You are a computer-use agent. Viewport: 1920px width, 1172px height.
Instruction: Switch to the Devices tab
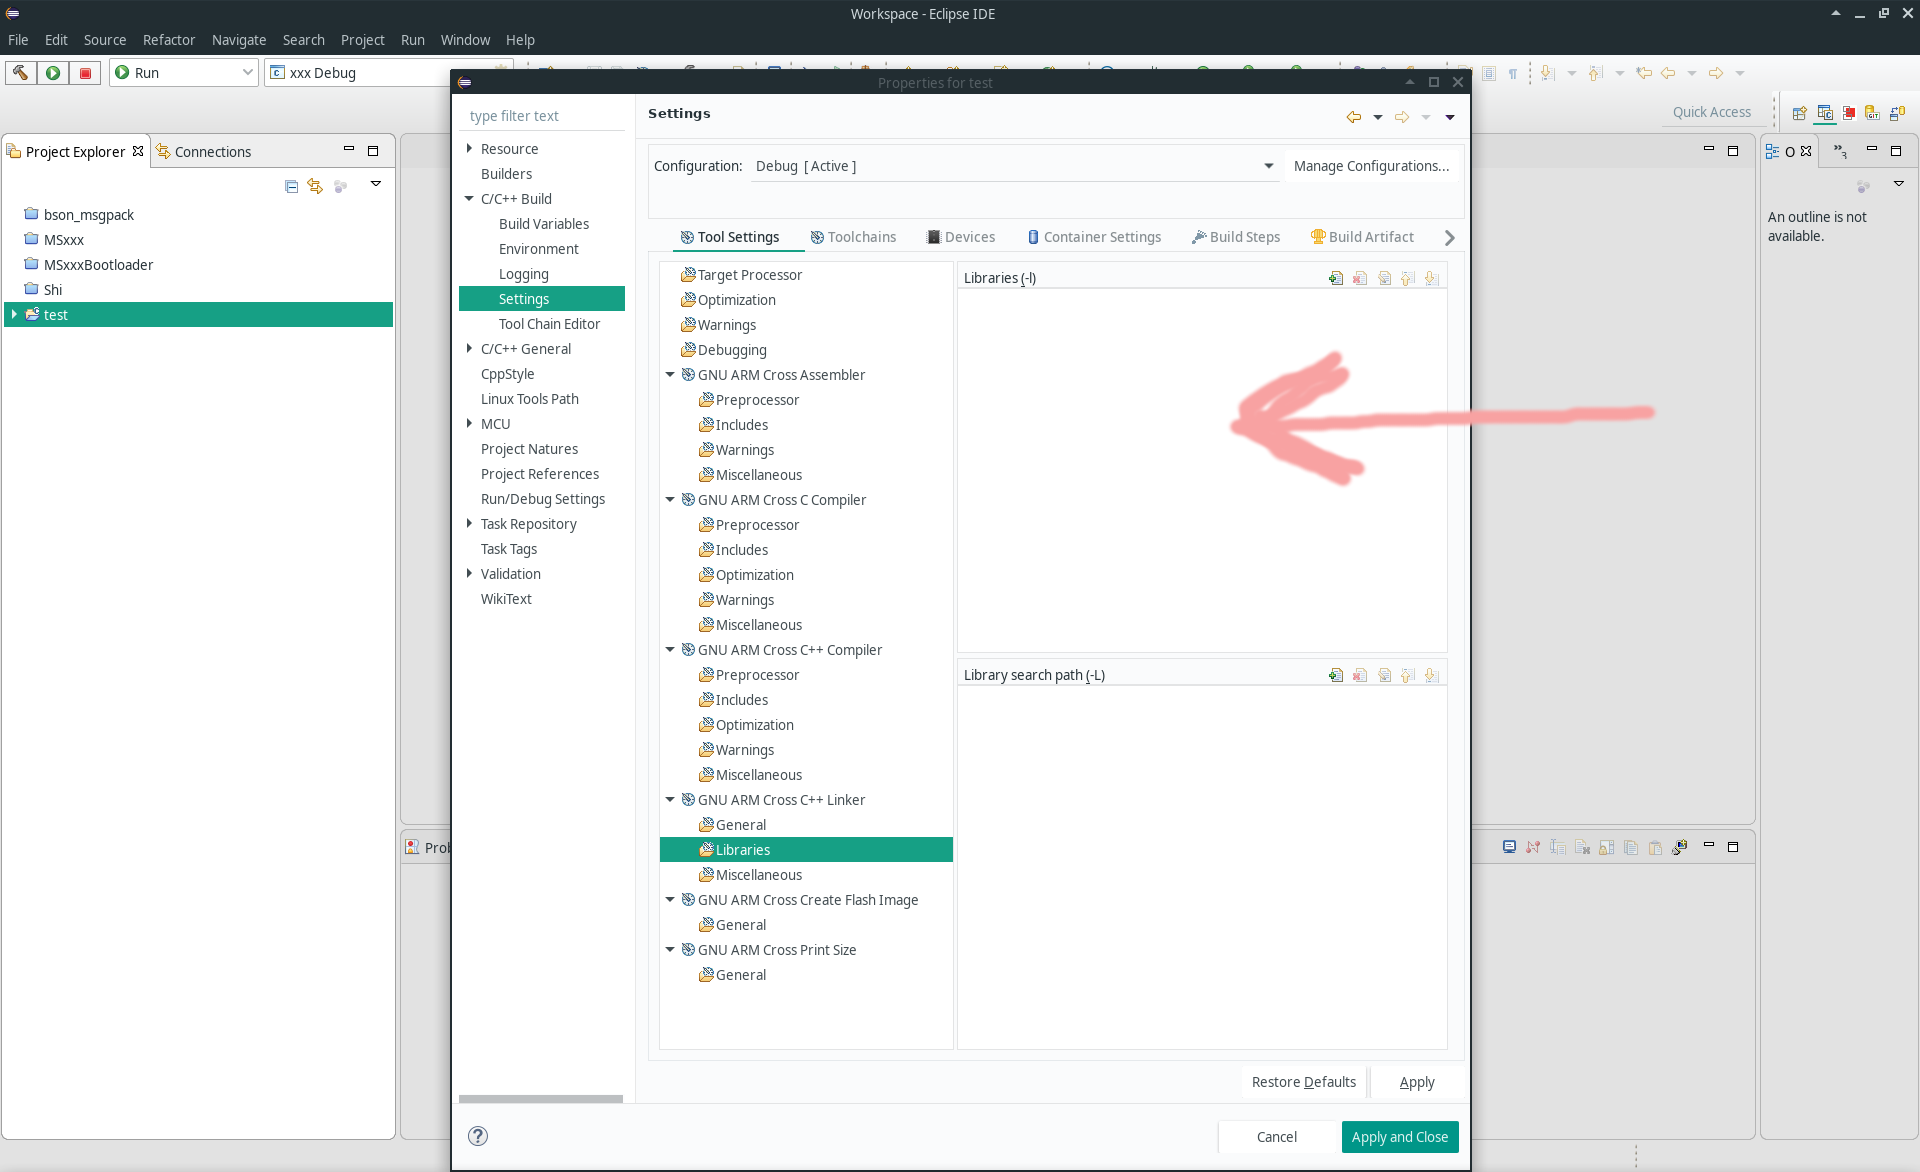coord(960,237)
